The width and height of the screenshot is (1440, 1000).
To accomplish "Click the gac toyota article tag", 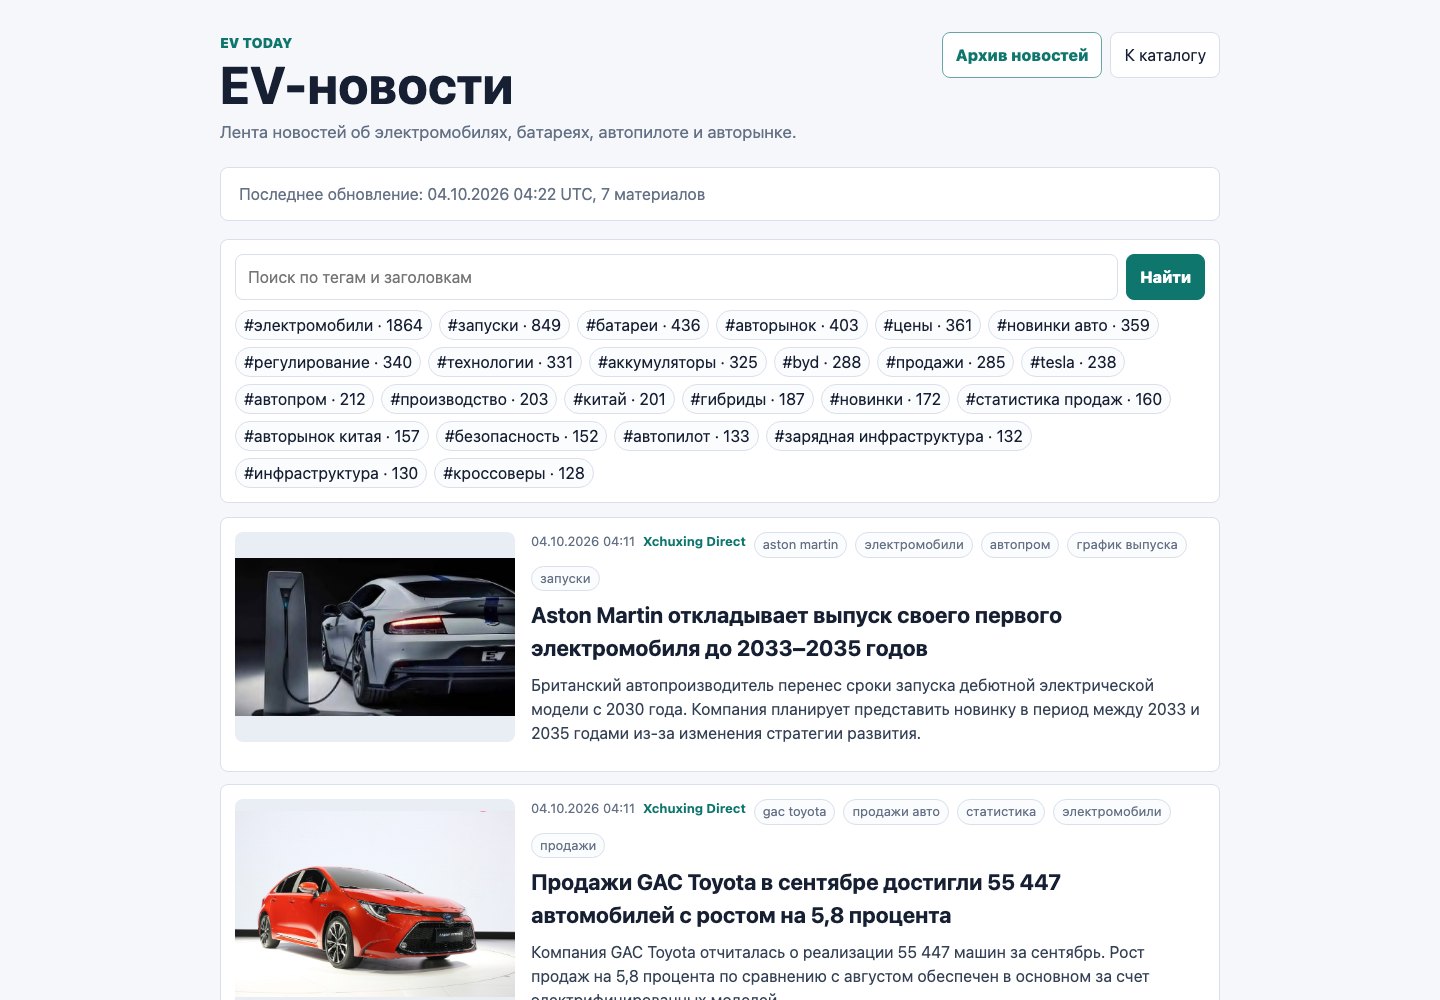I will [x=794, y=812].
